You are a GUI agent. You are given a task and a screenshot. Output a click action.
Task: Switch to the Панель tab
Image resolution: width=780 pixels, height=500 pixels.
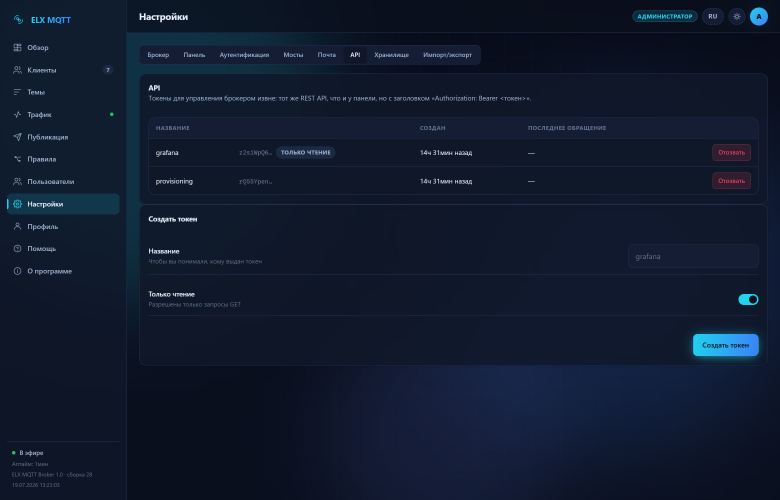(x=194, y=55)
